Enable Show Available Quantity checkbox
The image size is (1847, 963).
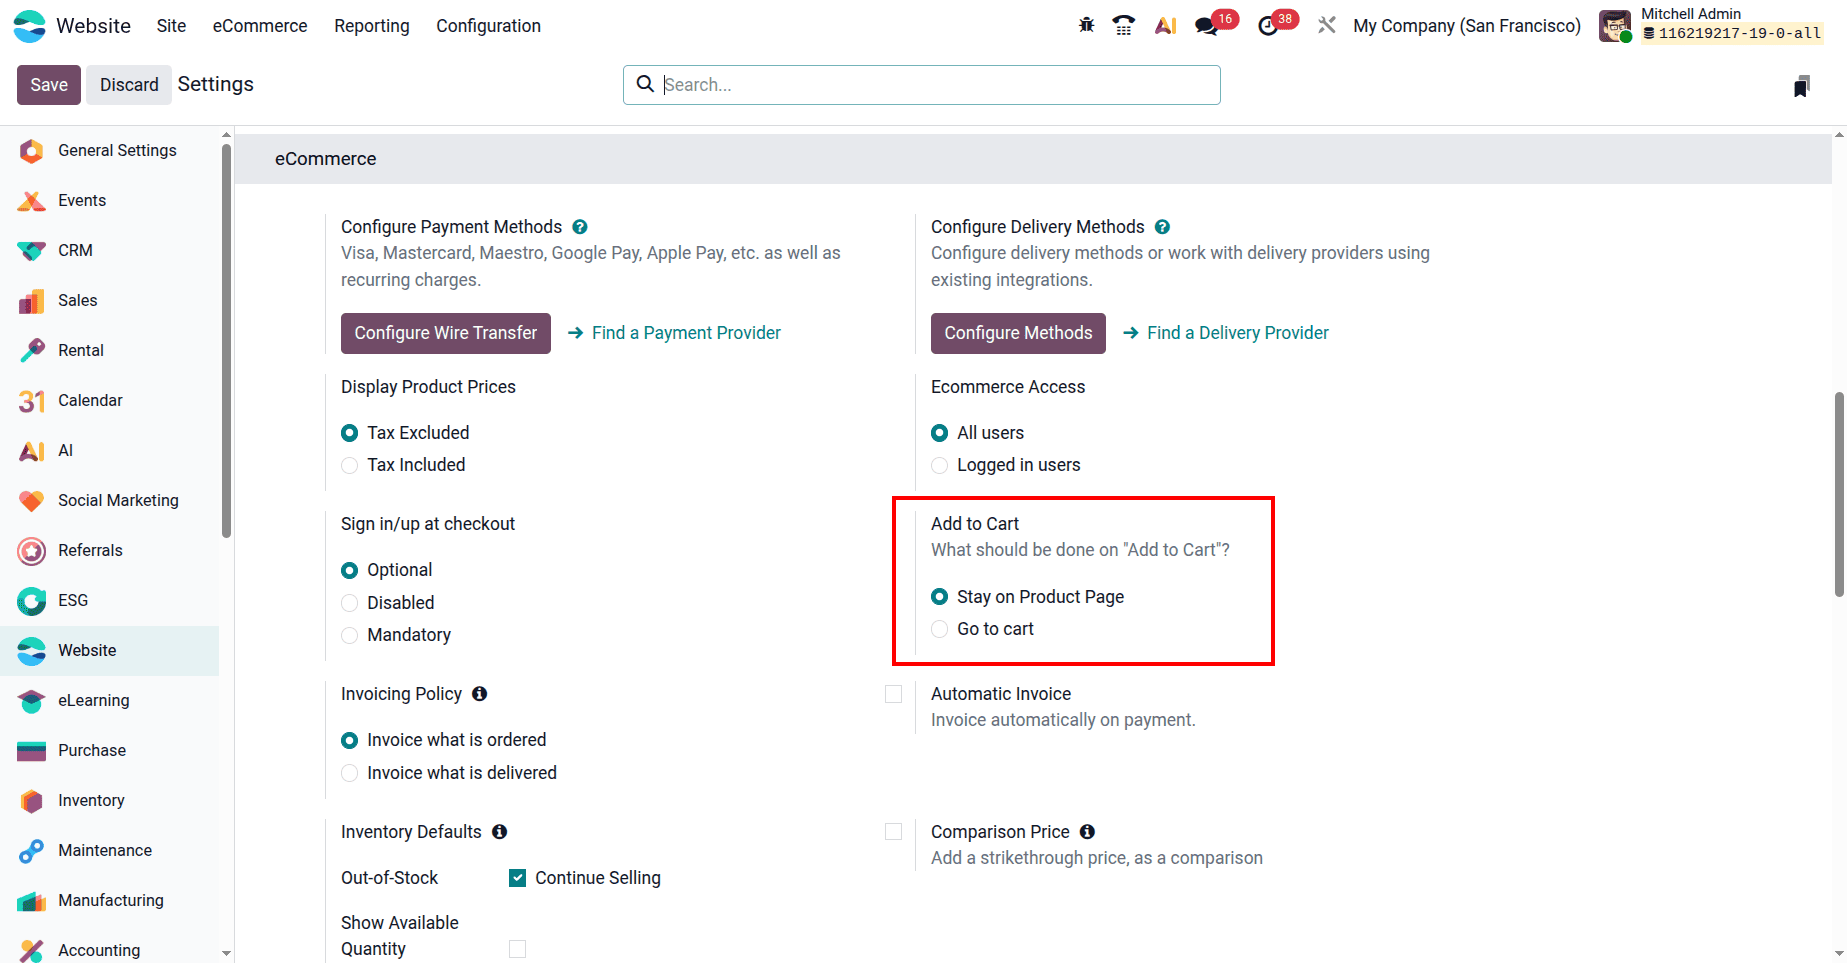click(x=517, y=949)
